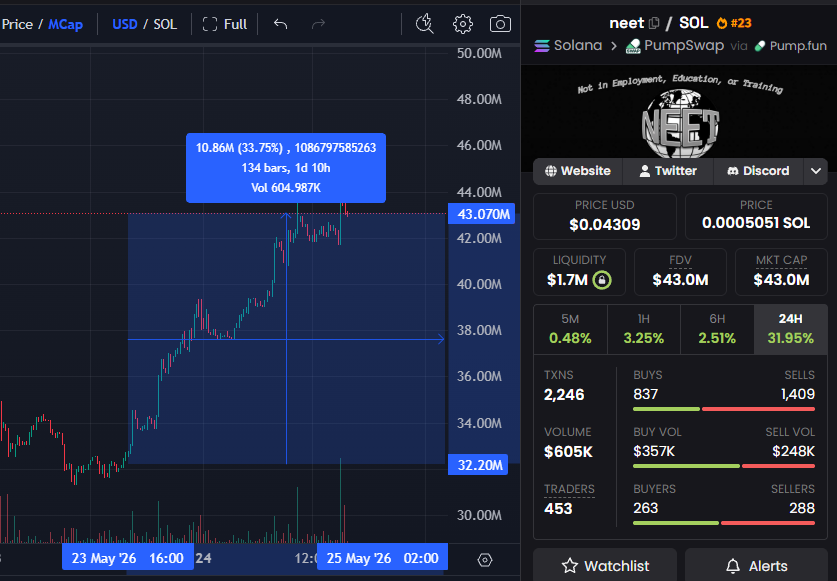The height and width of the screenshot is (581, 837).
Task: Add neet to Watchlist
Action: pyautogui.click(x=605, y=566)
